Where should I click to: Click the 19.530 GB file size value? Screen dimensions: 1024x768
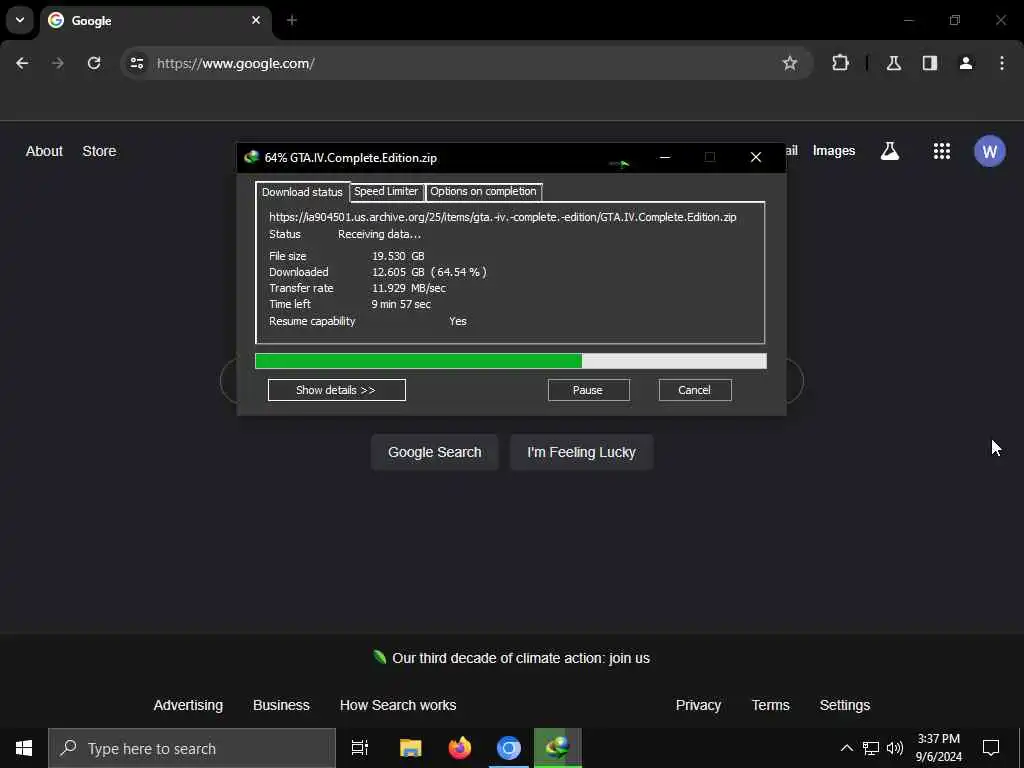click(398, 256)
